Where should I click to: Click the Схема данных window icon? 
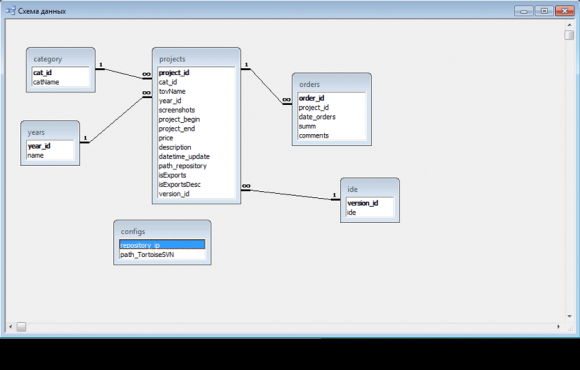(10, 11)
